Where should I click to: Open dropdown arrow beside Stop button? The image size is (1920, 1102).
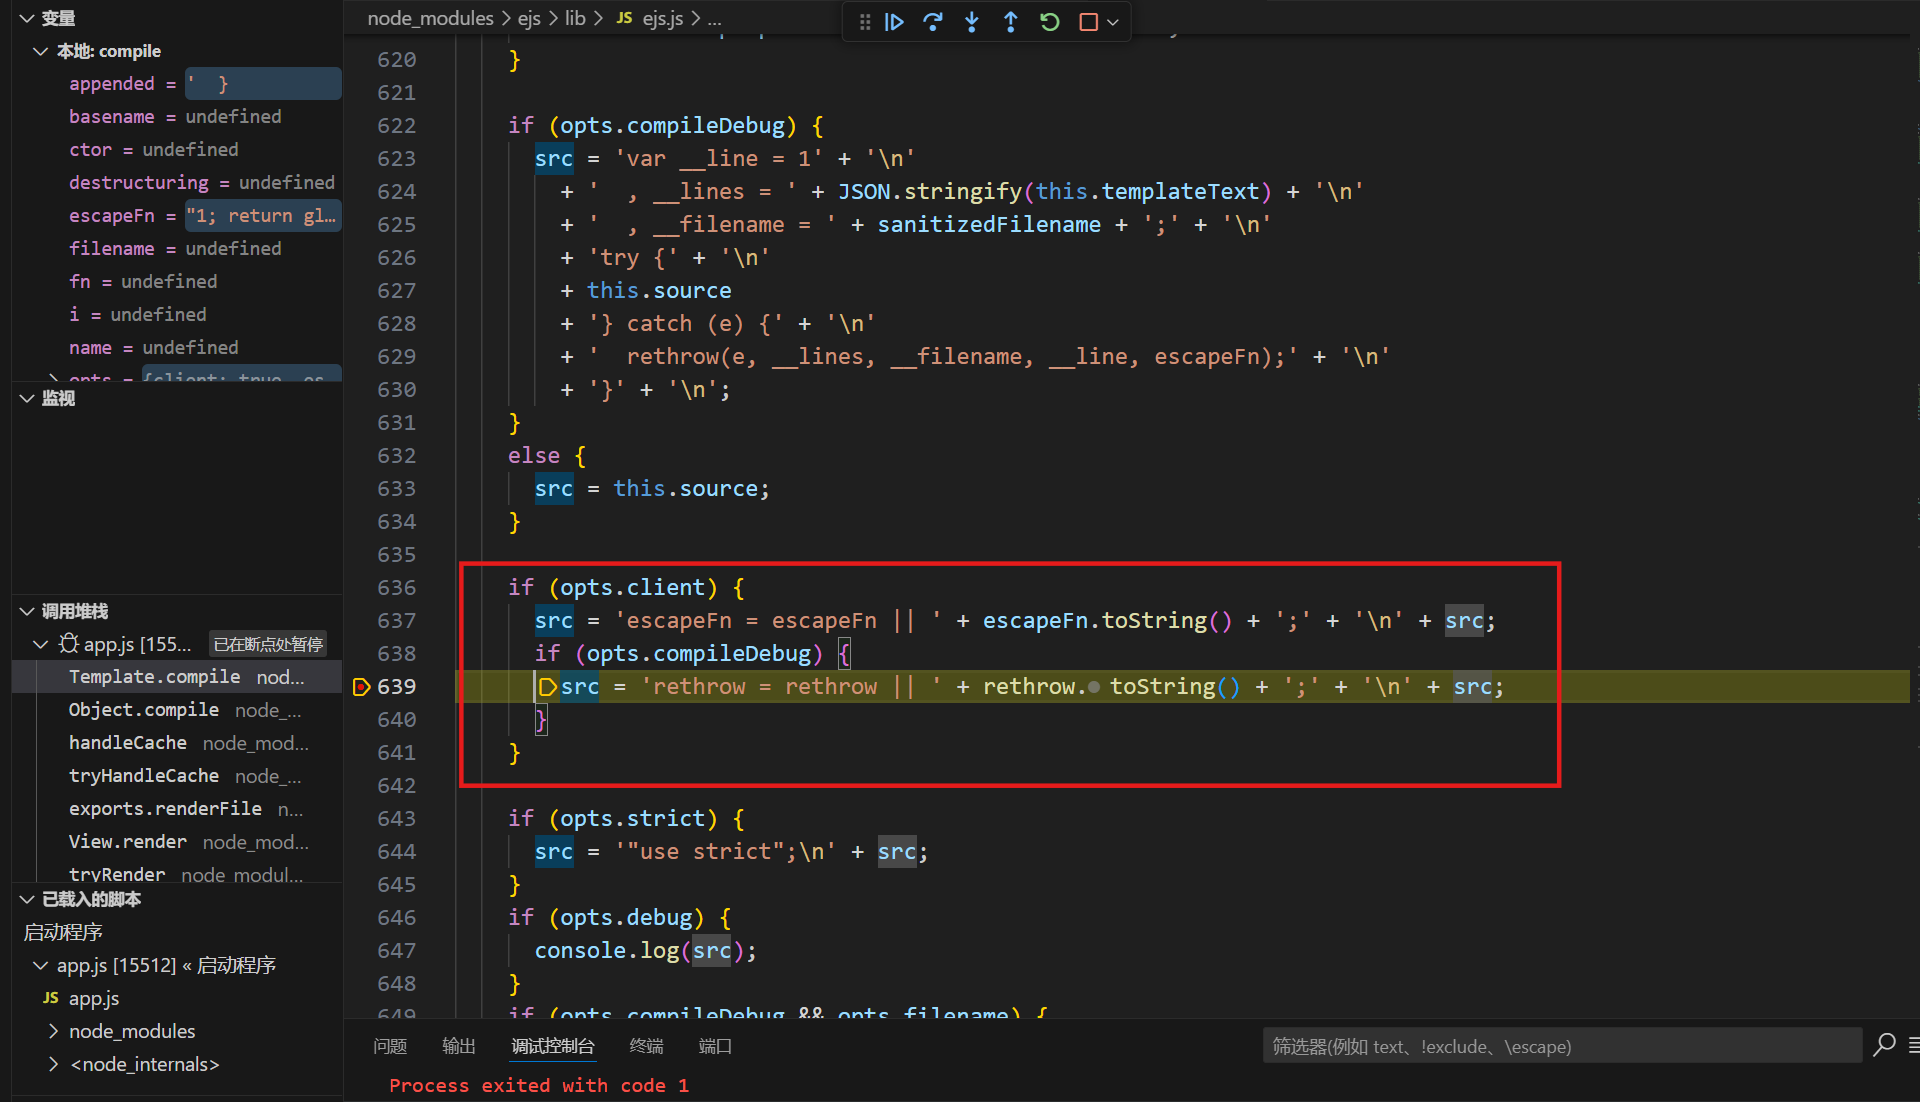pos(1113,22)
